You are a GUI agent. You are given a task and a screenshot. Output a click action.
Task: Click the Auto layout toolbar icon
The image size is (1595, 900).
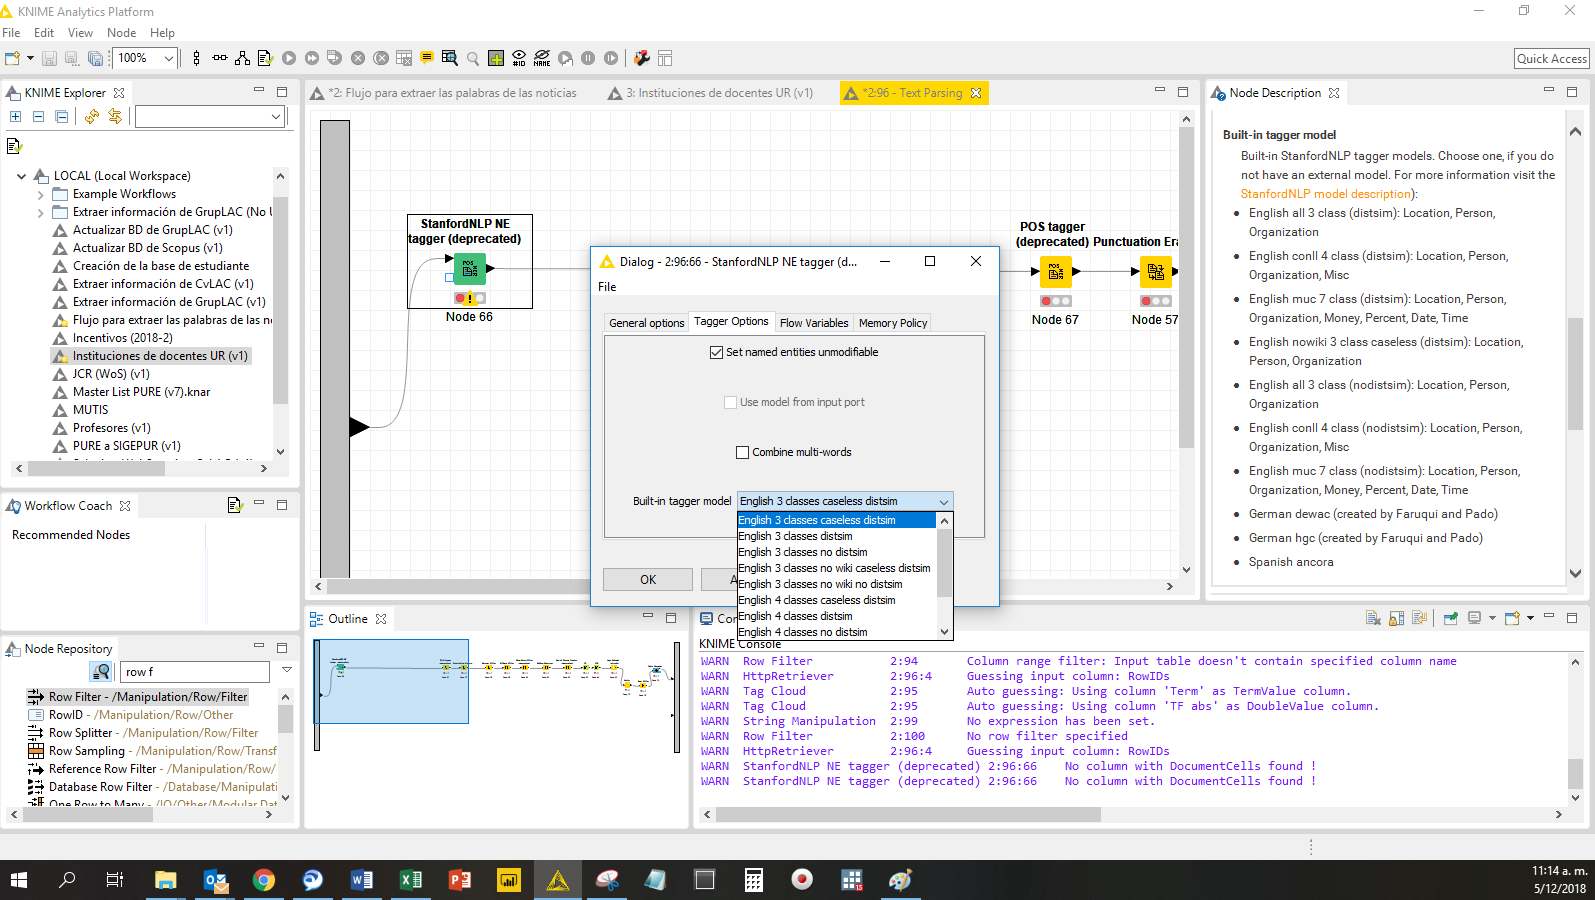tap(242, 58)
